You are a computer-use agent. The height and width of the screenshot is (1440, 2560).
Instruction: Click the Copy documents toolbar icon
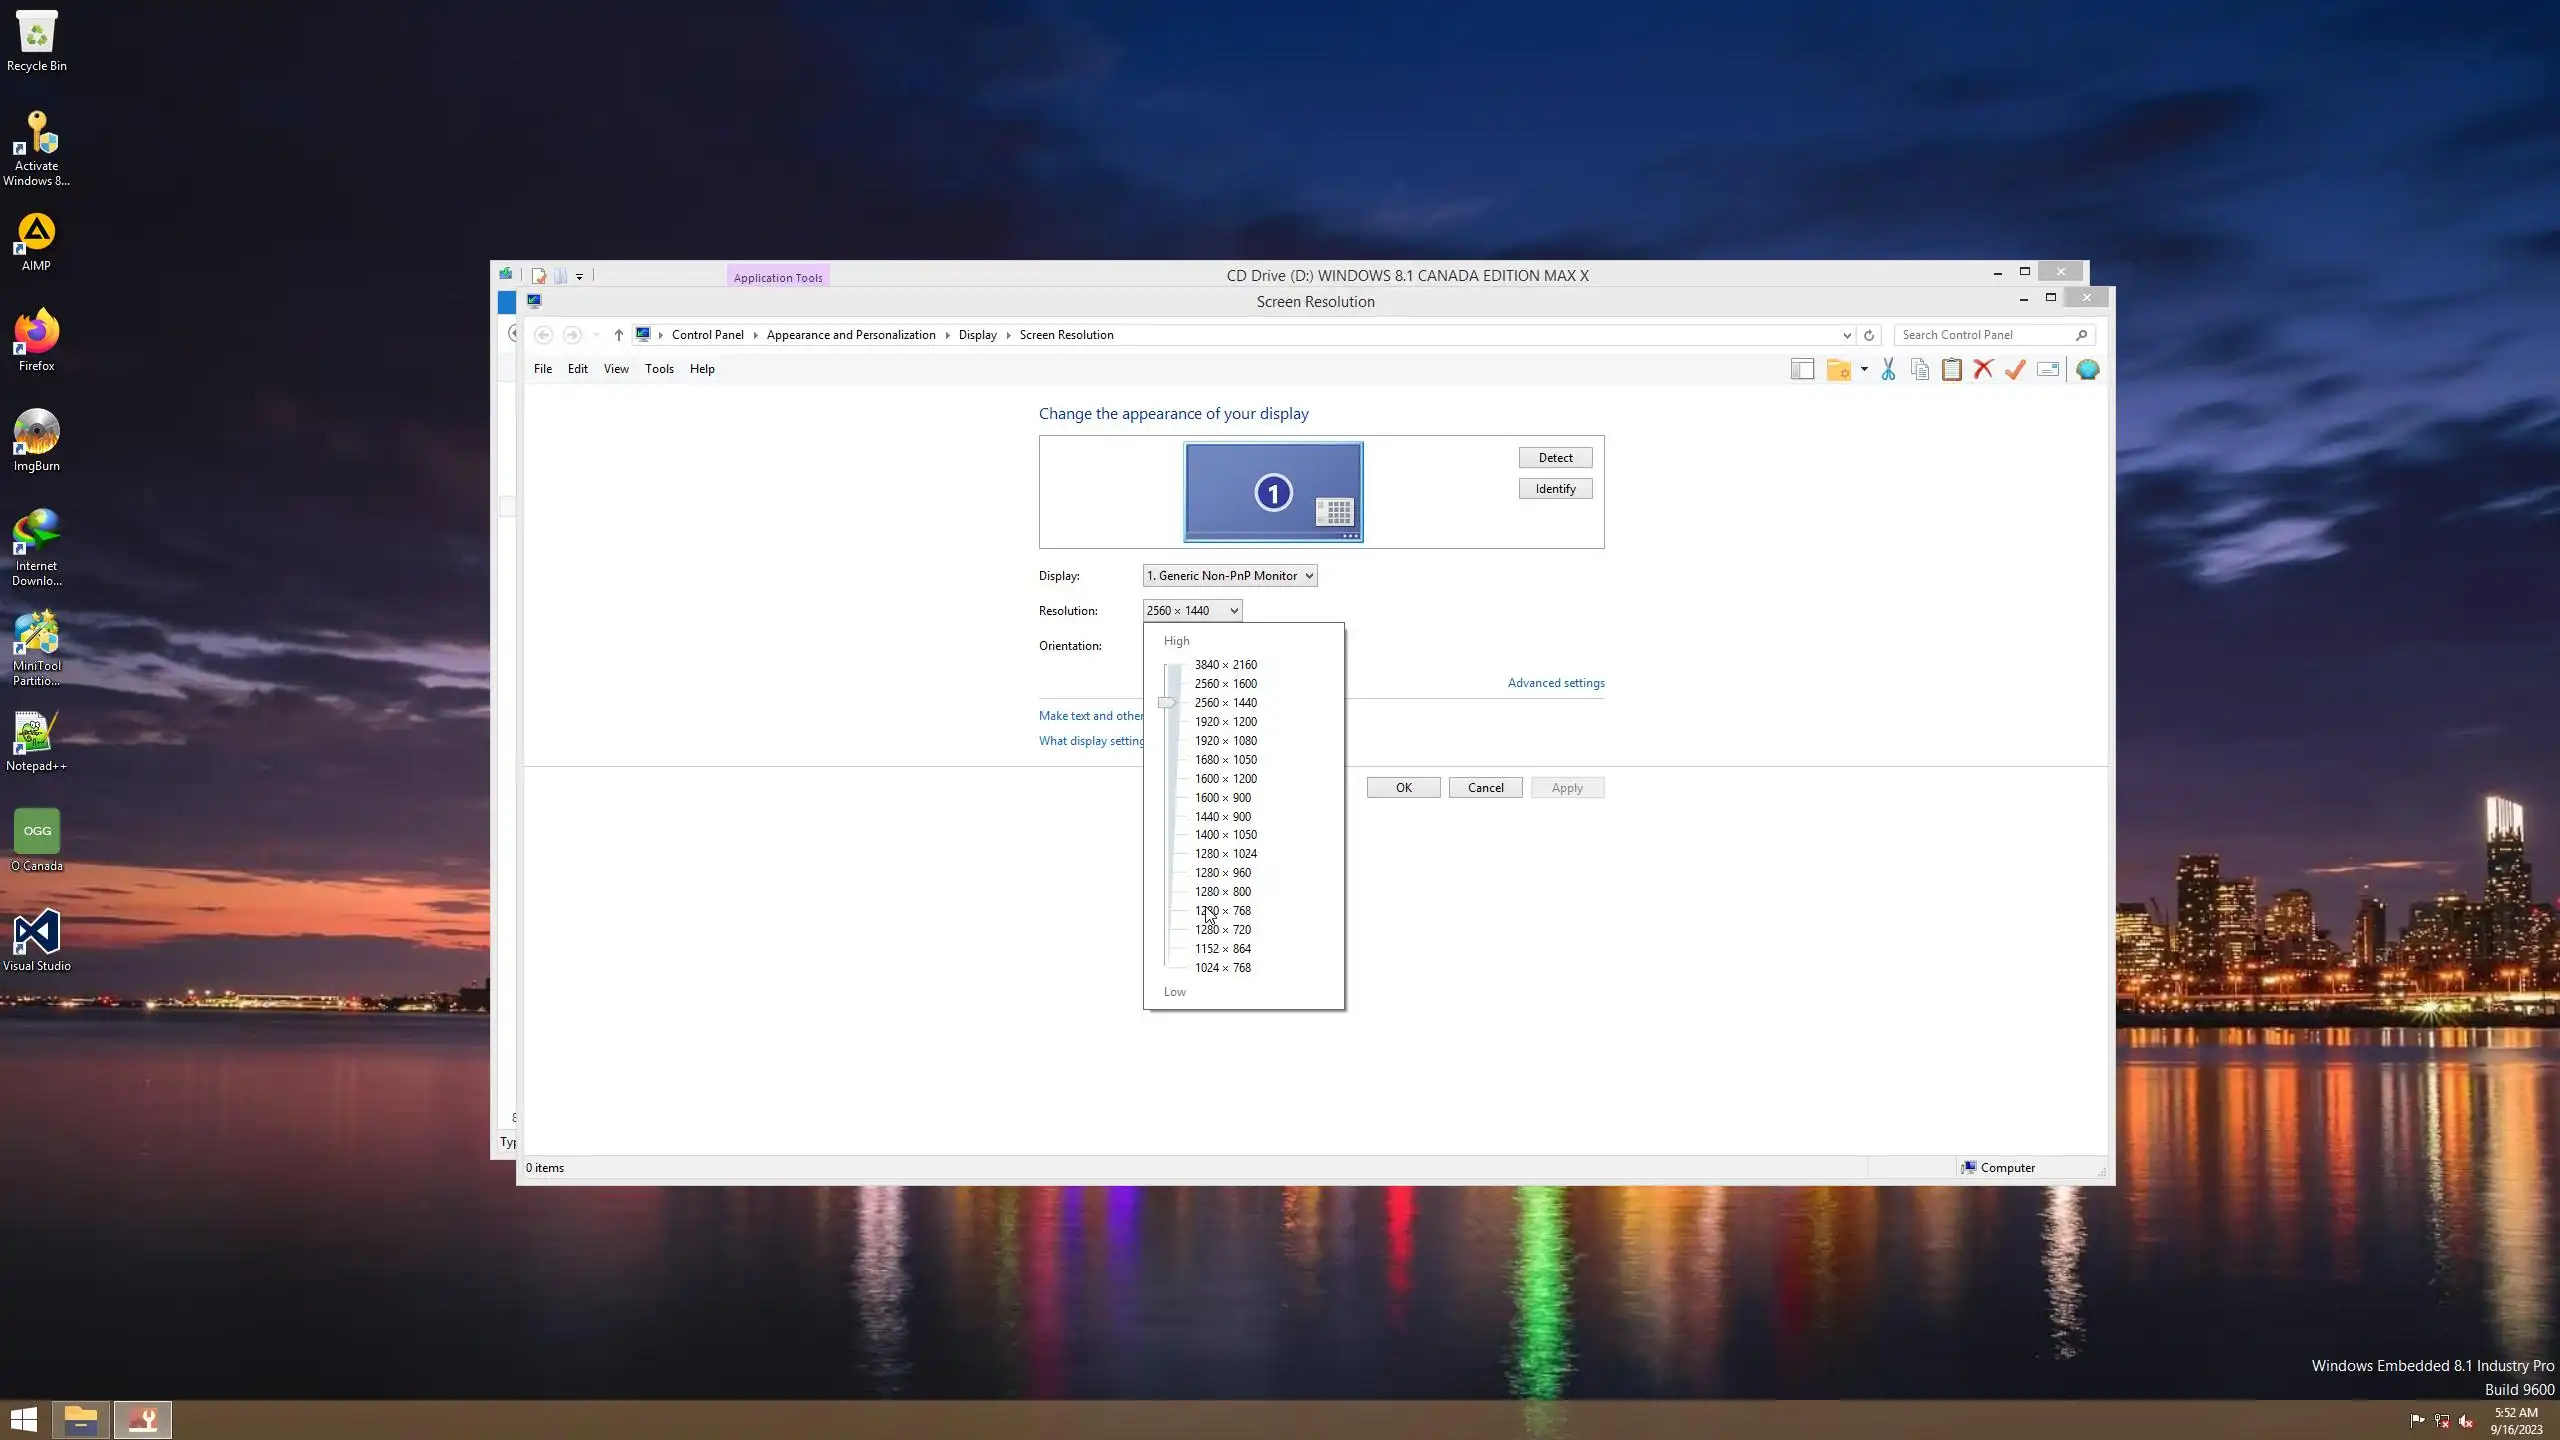point(1920,370)
